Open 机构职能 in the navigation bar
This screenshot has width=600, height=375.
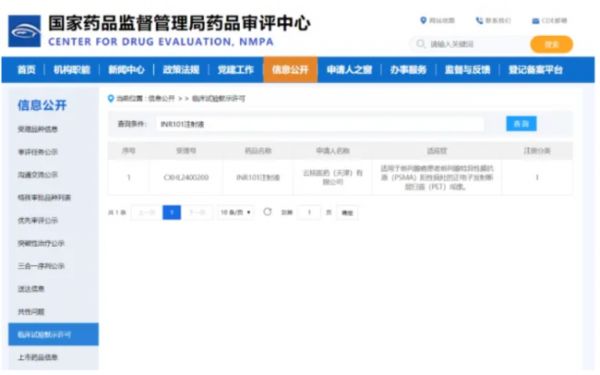tap(72, 70)
